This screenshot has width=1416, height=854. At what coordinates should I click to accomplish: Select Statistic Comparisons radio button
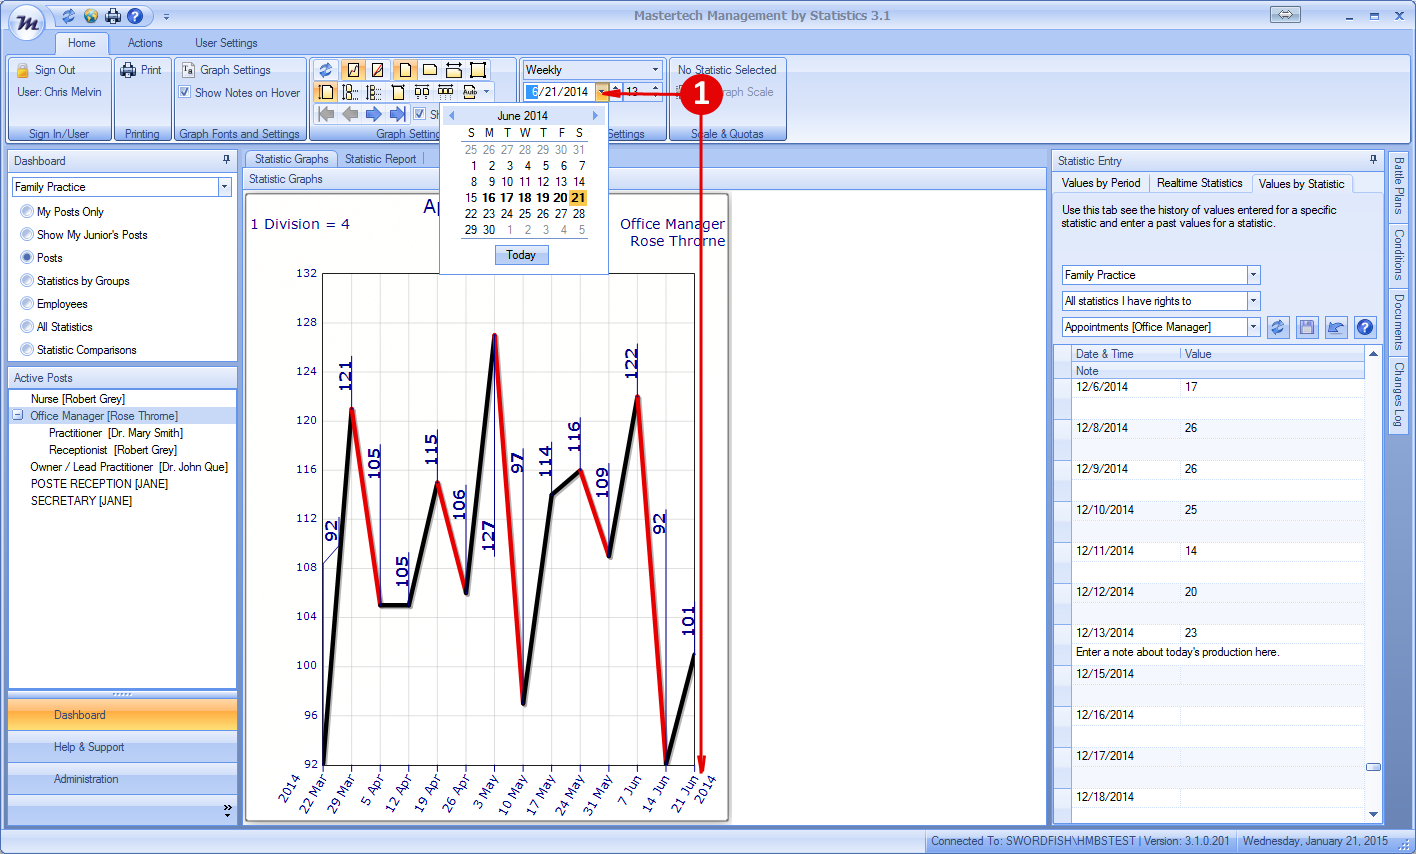tap(27, 350)
